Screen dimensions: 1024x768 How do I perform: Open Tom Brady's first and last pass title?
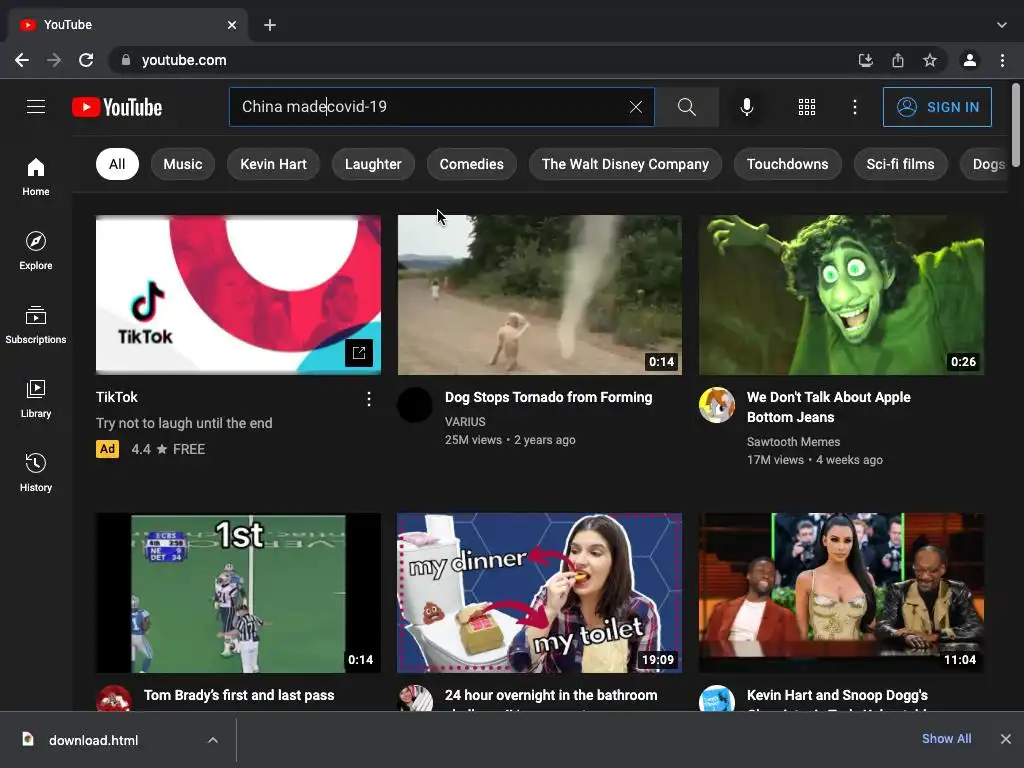point(239,695)
